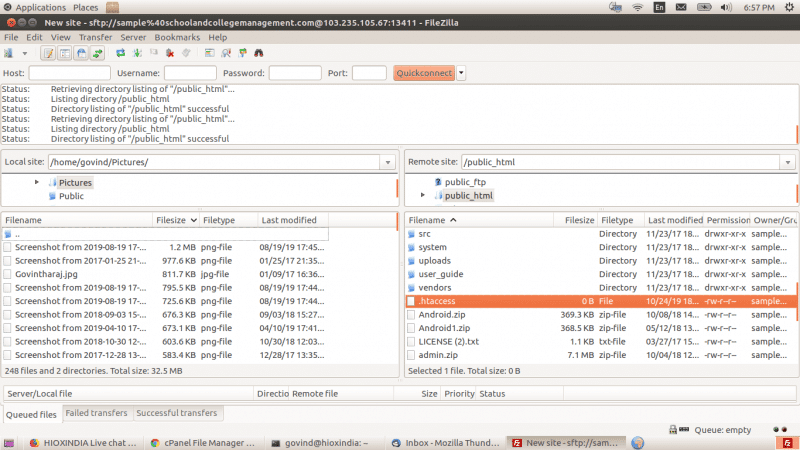The image size is (800, 450).
Task: Search remote files with binoculars icon
Action: coord(259,53)
